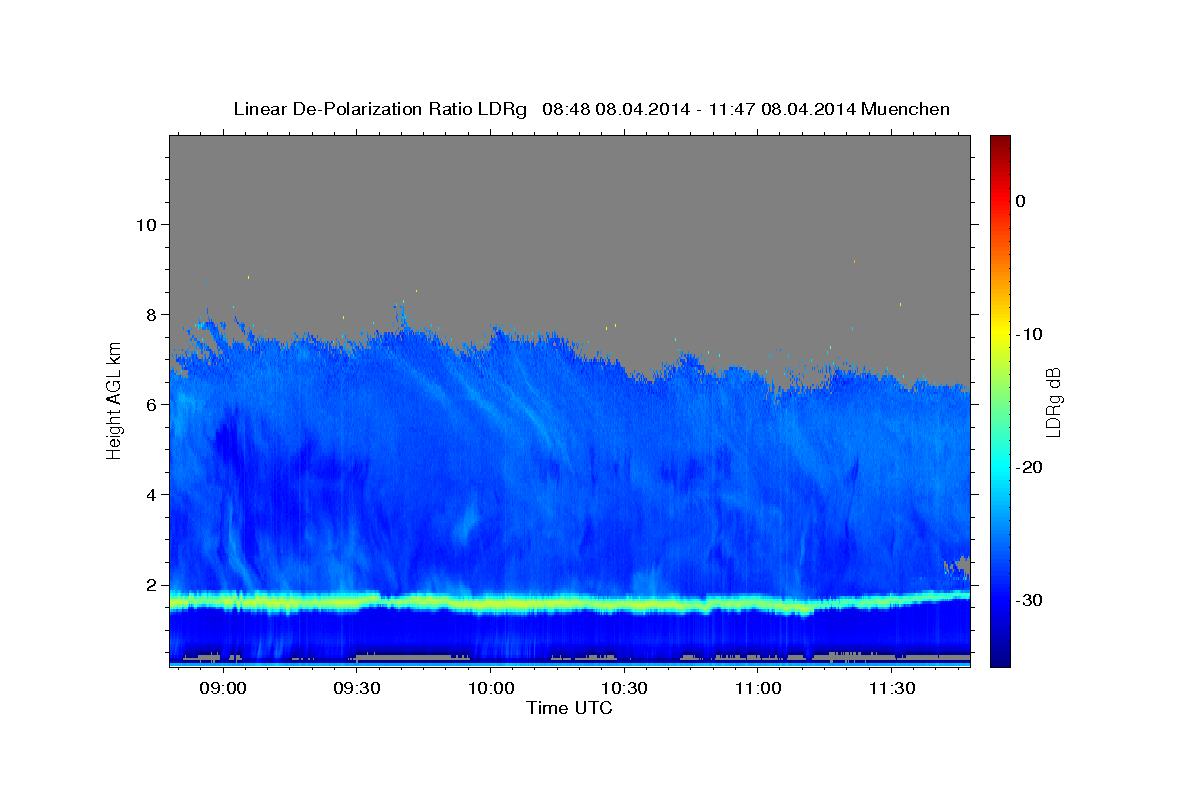Click the 11:30 time tick label
This screenshot has width=1200, height=800.
click(892, 689)
